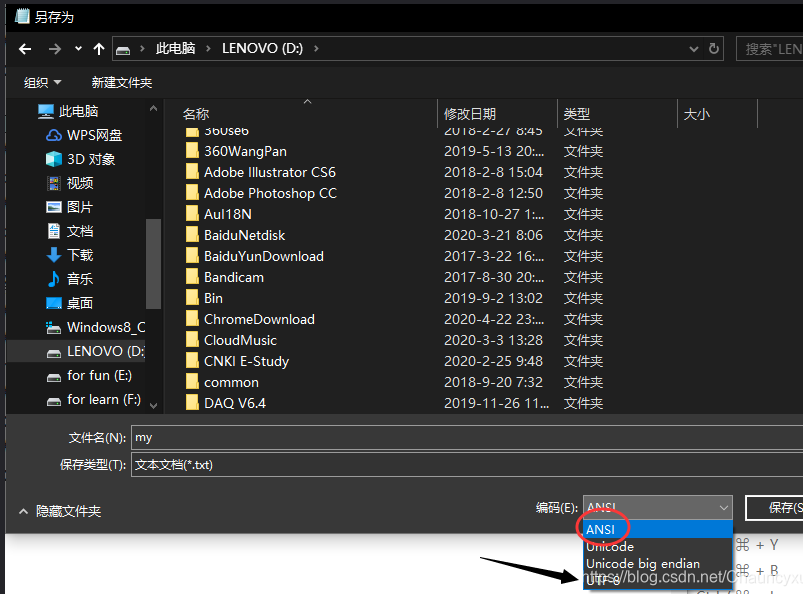This screenshot has width=803, height=594.
Task: Select the AuI18N folder icon
Action: point(192,214)
